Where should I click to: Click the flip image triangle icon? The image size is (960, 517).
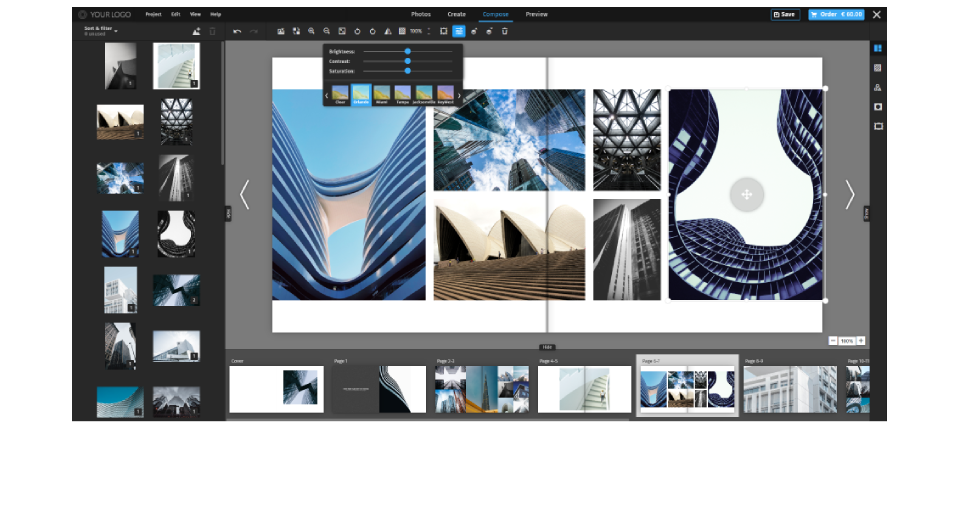point(387,31)
